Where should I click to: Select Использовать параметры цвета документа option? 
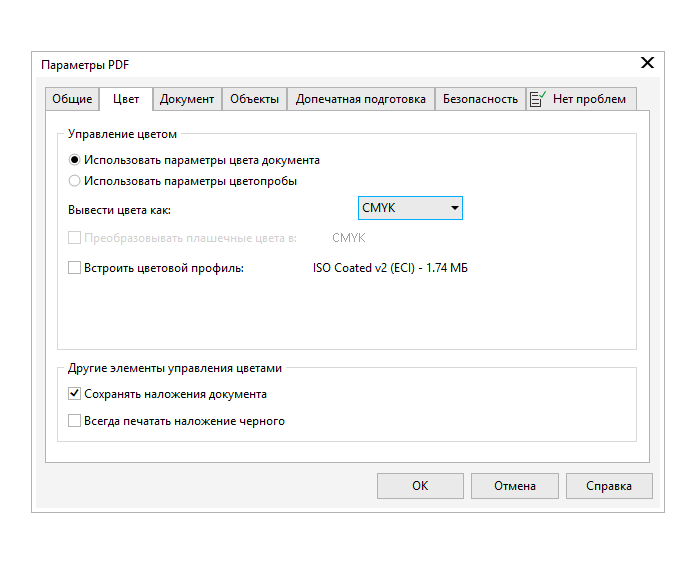[x=75, y=160]
